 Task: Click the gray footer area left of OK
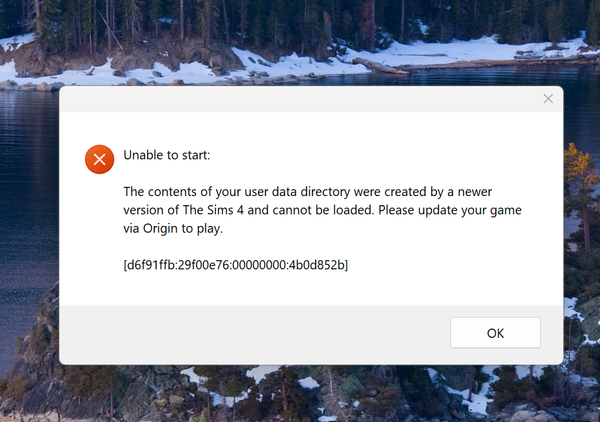pos(250,332)
